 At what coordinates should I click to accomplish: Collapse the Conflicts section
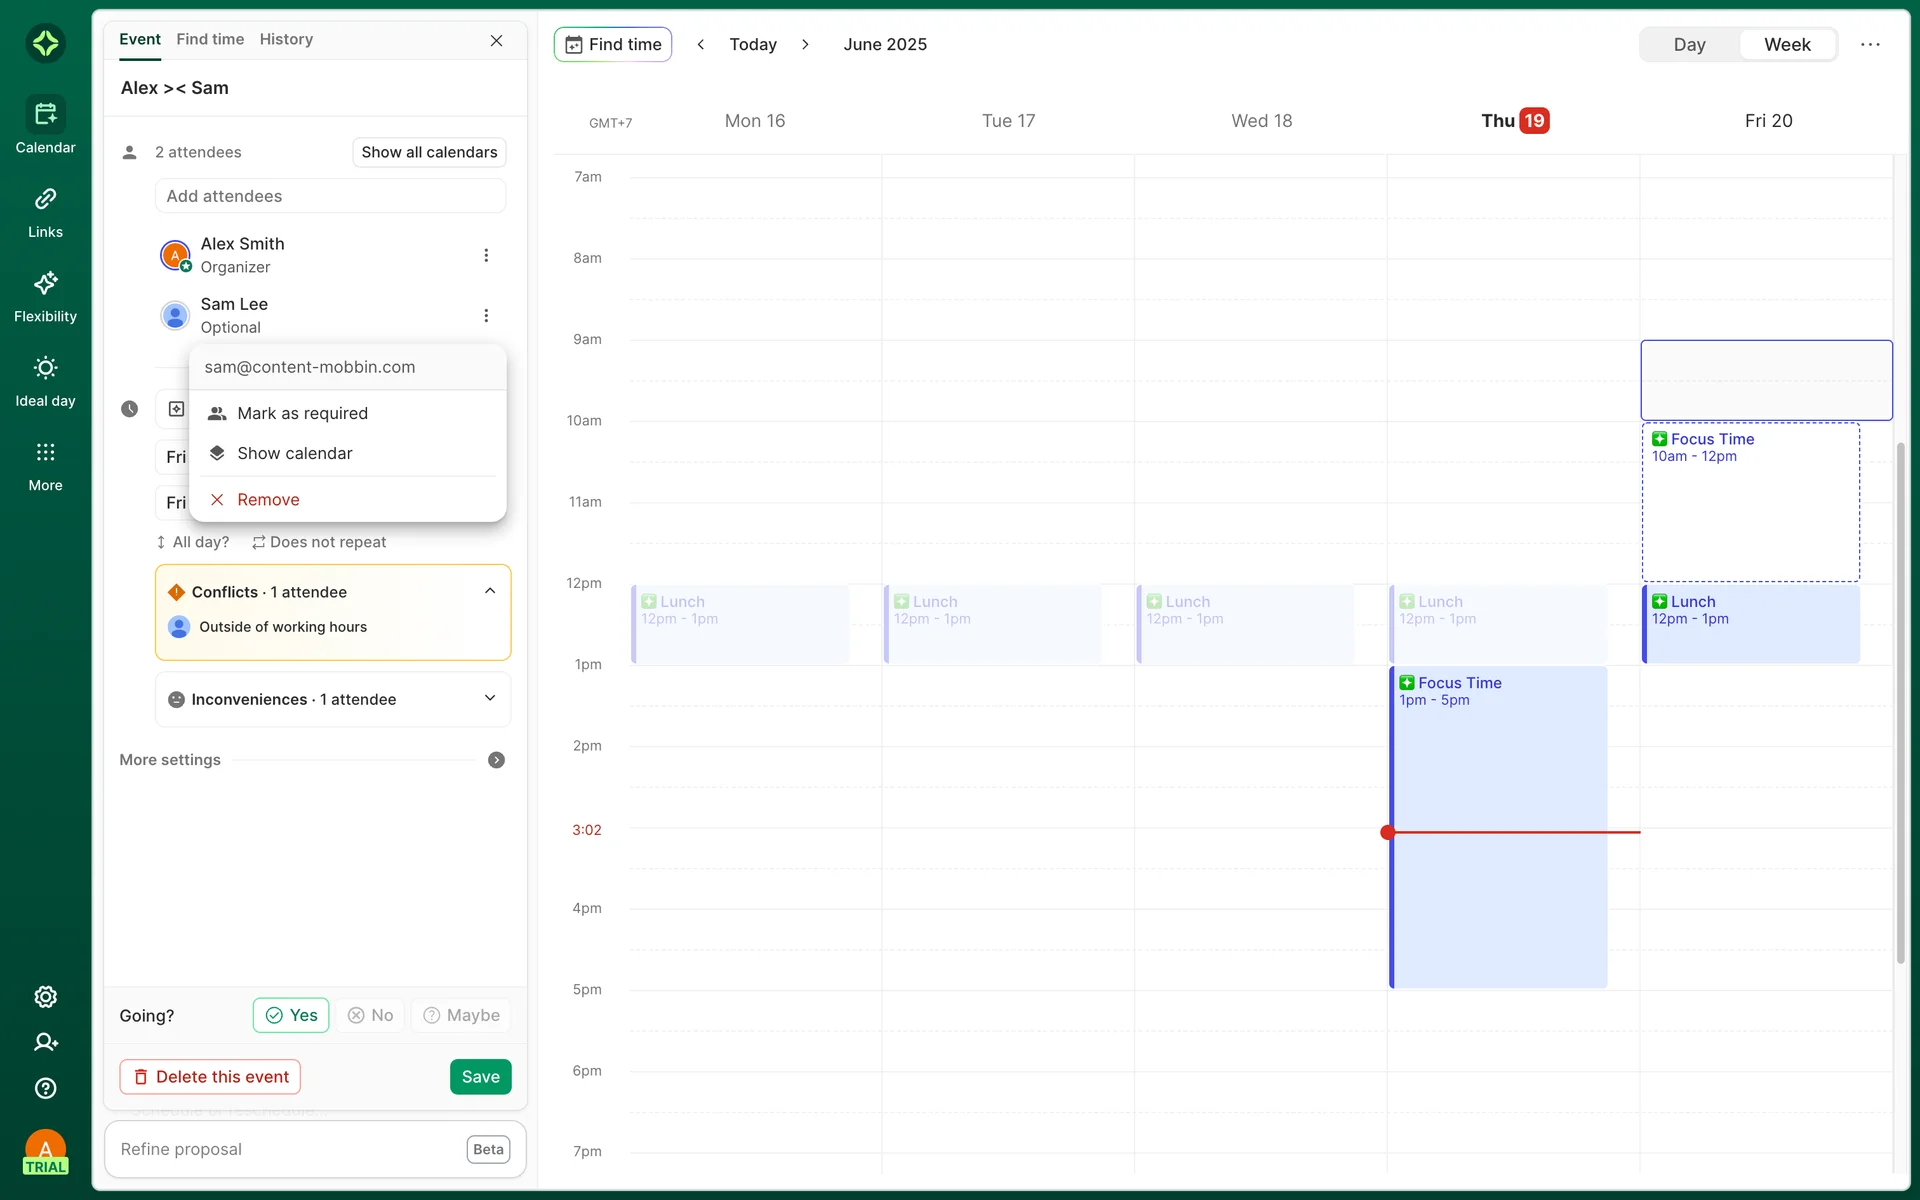point(490,591)
